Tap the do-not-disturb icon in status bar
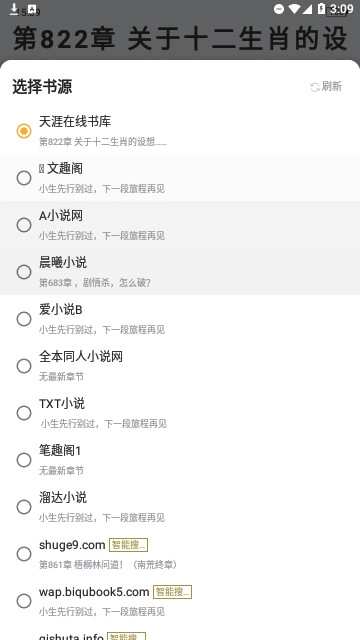 [x=279, y=9]
